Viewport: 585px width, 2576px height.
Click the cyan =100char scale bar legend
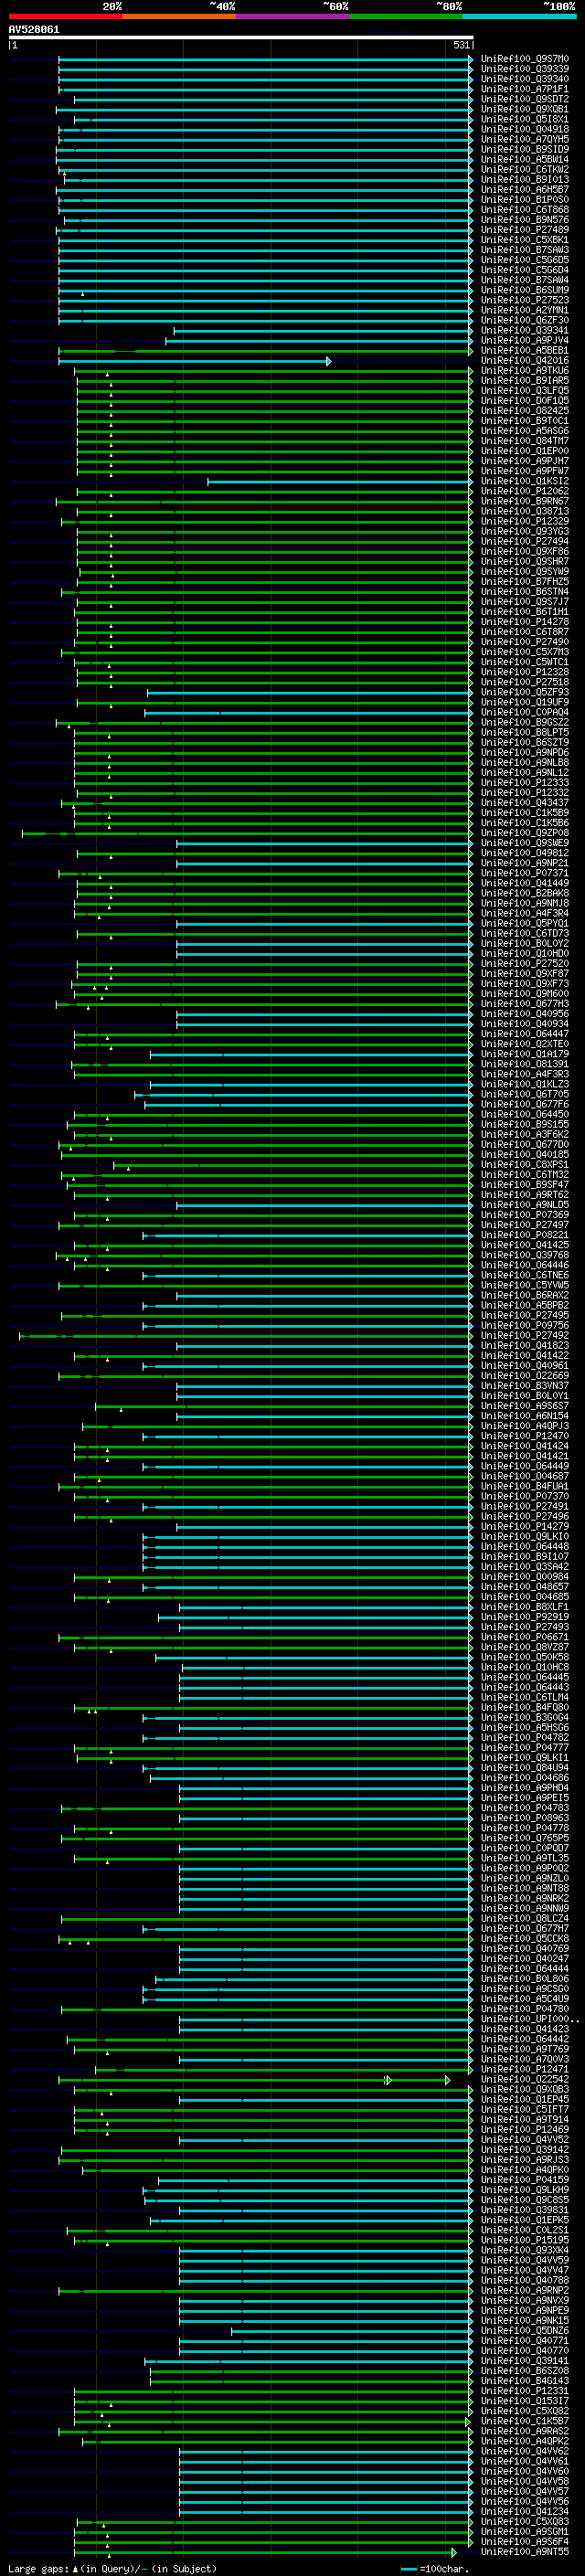(408, 2569)
